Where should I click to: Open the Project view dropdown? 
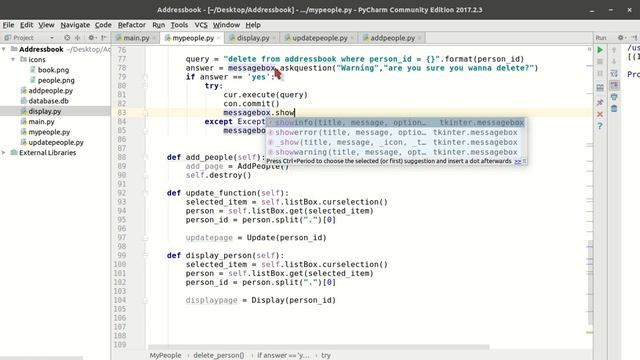[52, 38]
